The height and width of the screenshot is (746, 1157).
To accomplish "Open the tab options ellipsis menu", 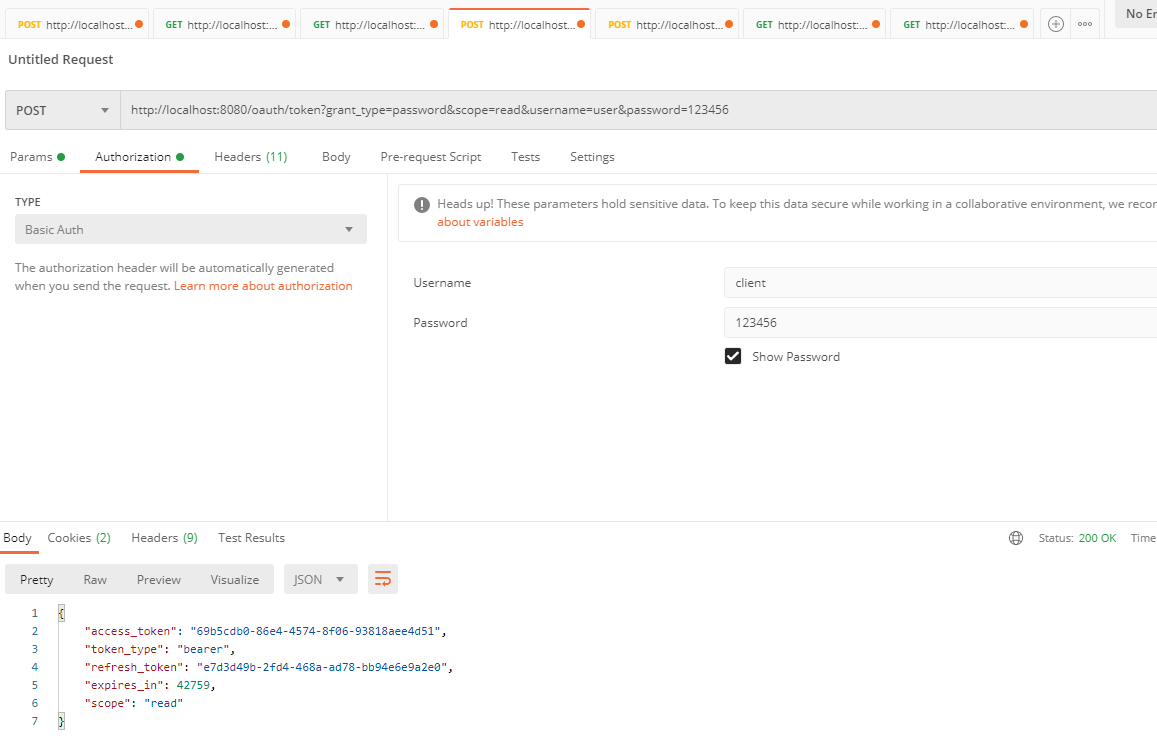I will 1085,24.
